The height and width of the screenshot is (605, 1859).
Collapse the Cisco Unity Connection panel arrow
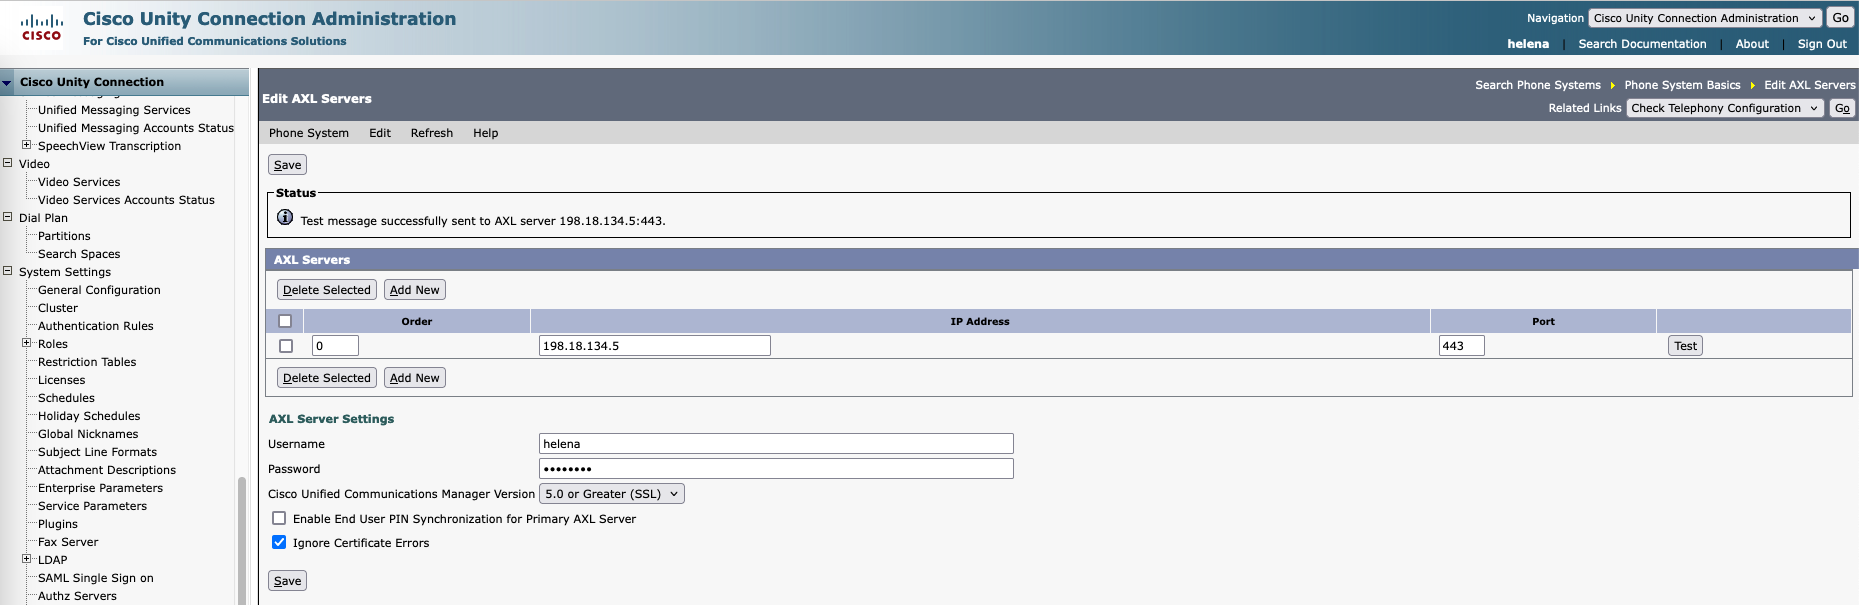[8, 83]
